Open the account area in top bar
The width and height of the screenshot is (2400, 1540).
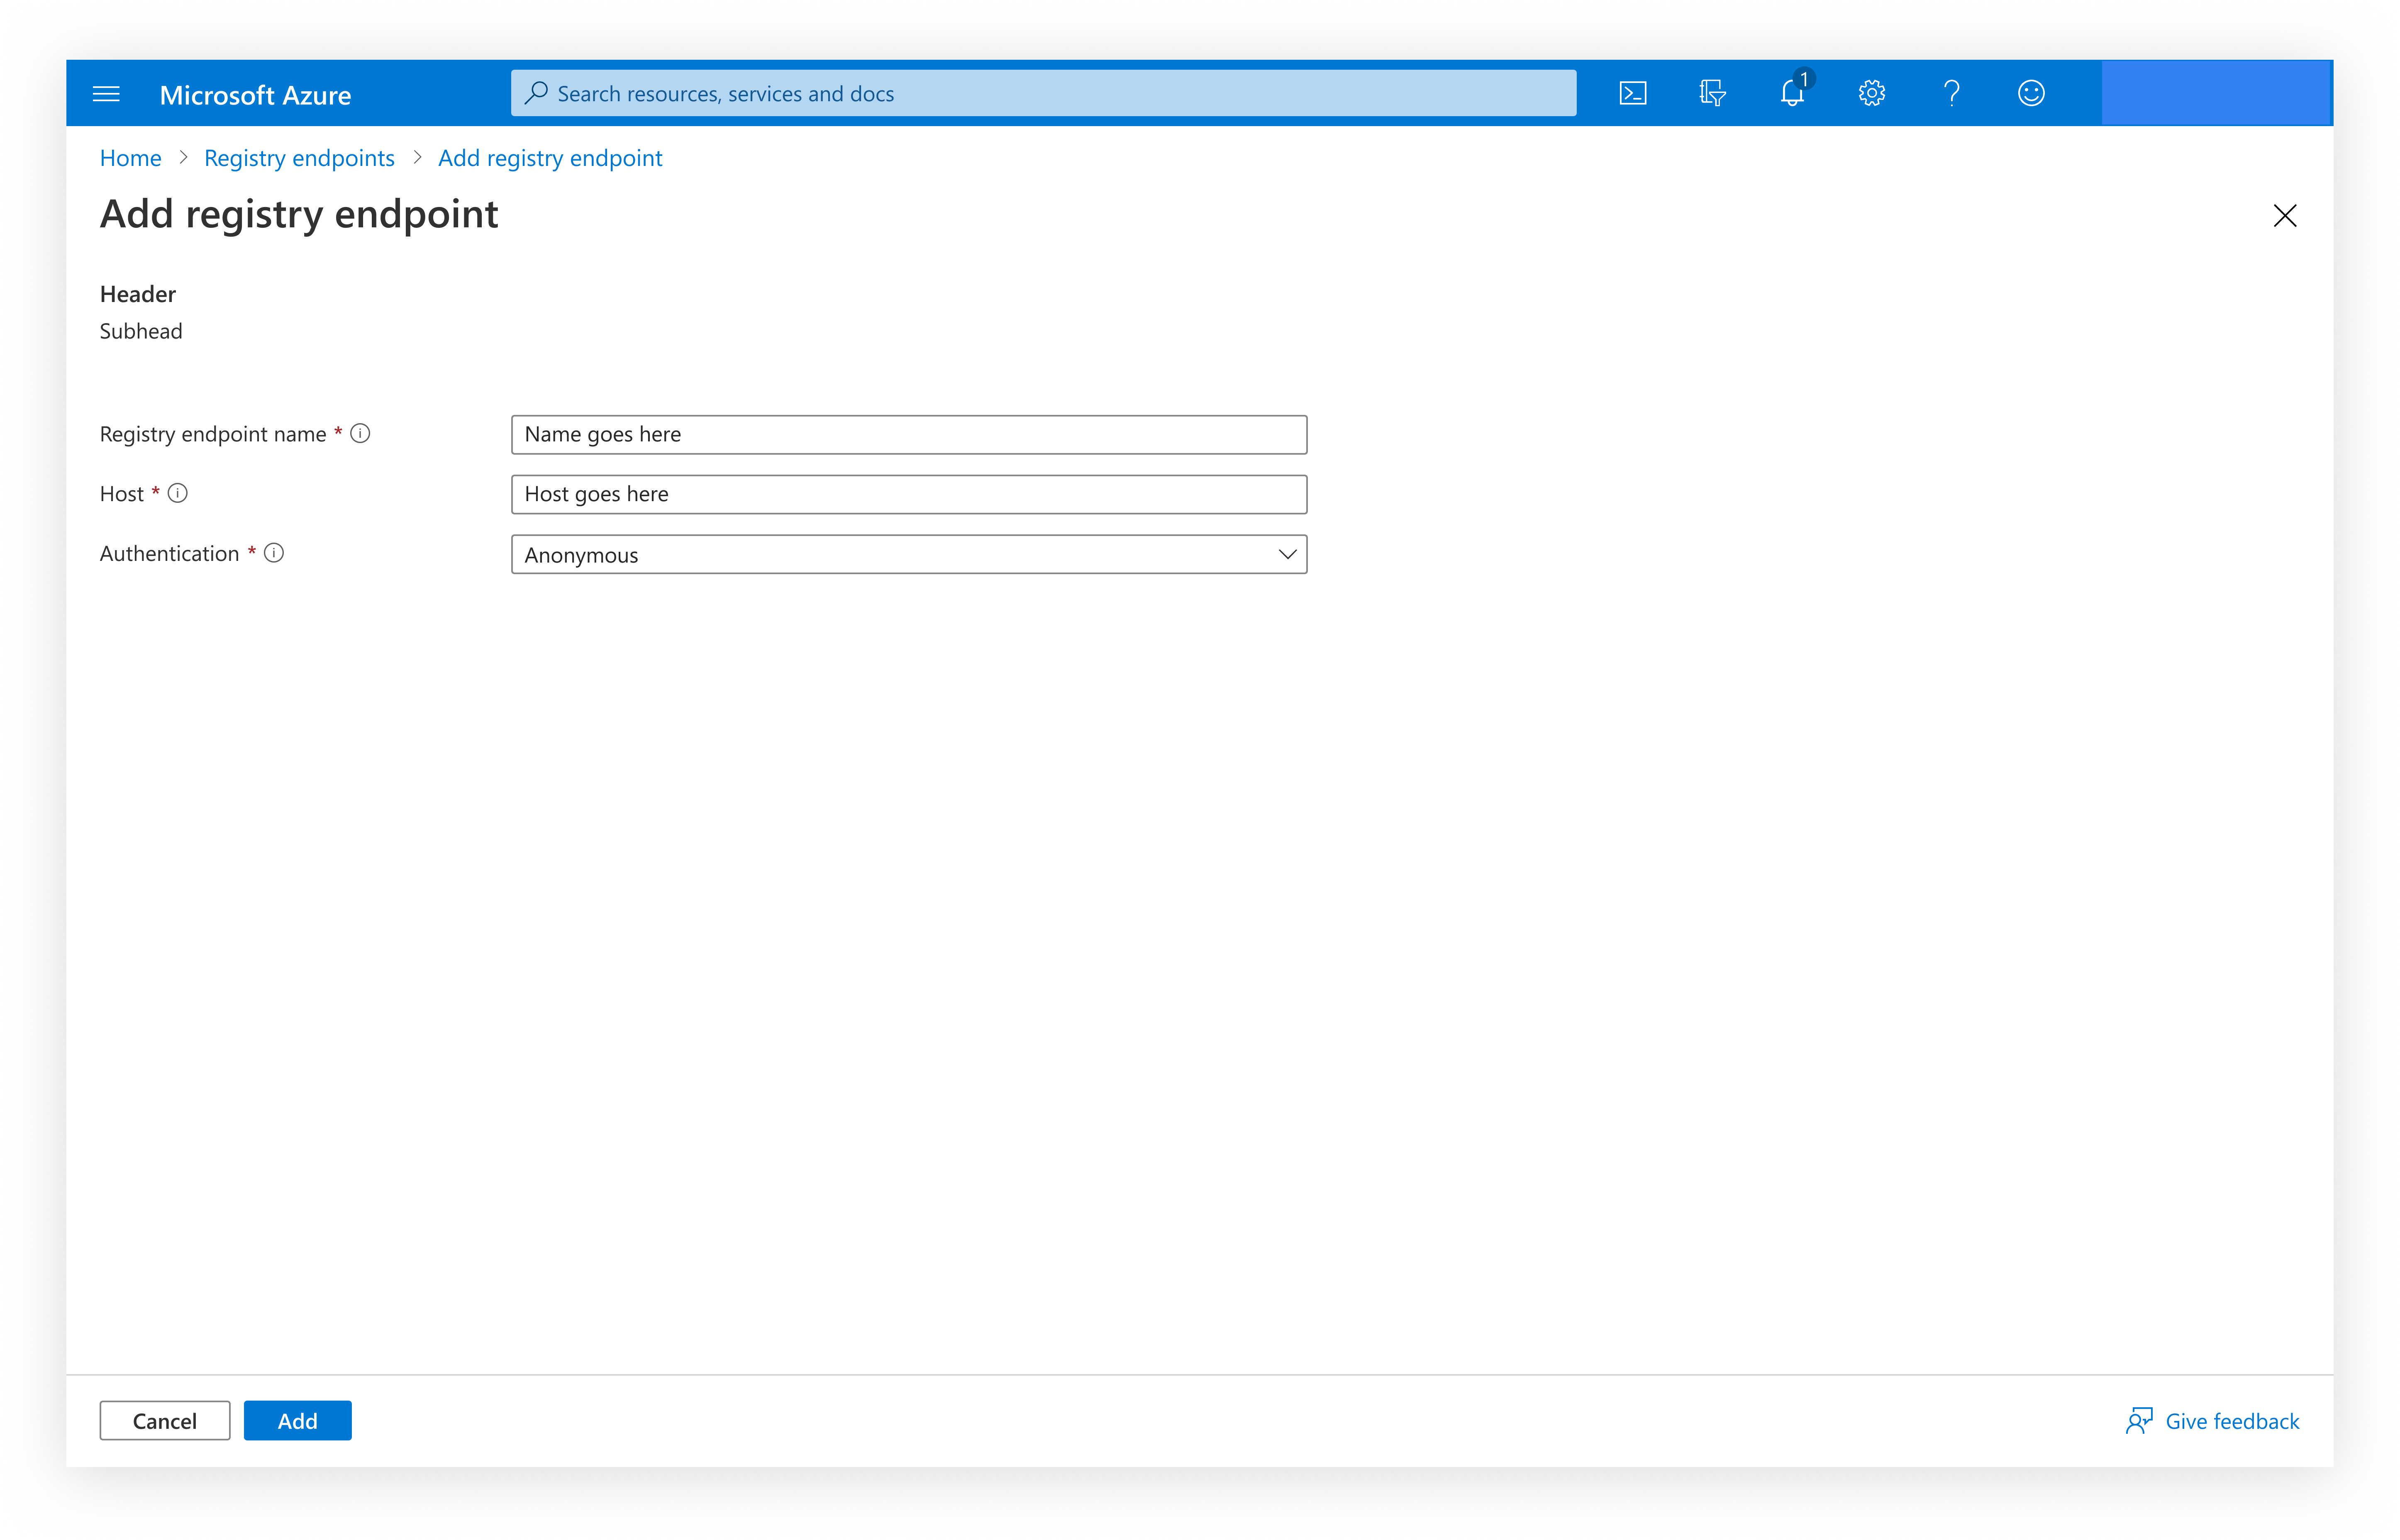(2216, 93)
